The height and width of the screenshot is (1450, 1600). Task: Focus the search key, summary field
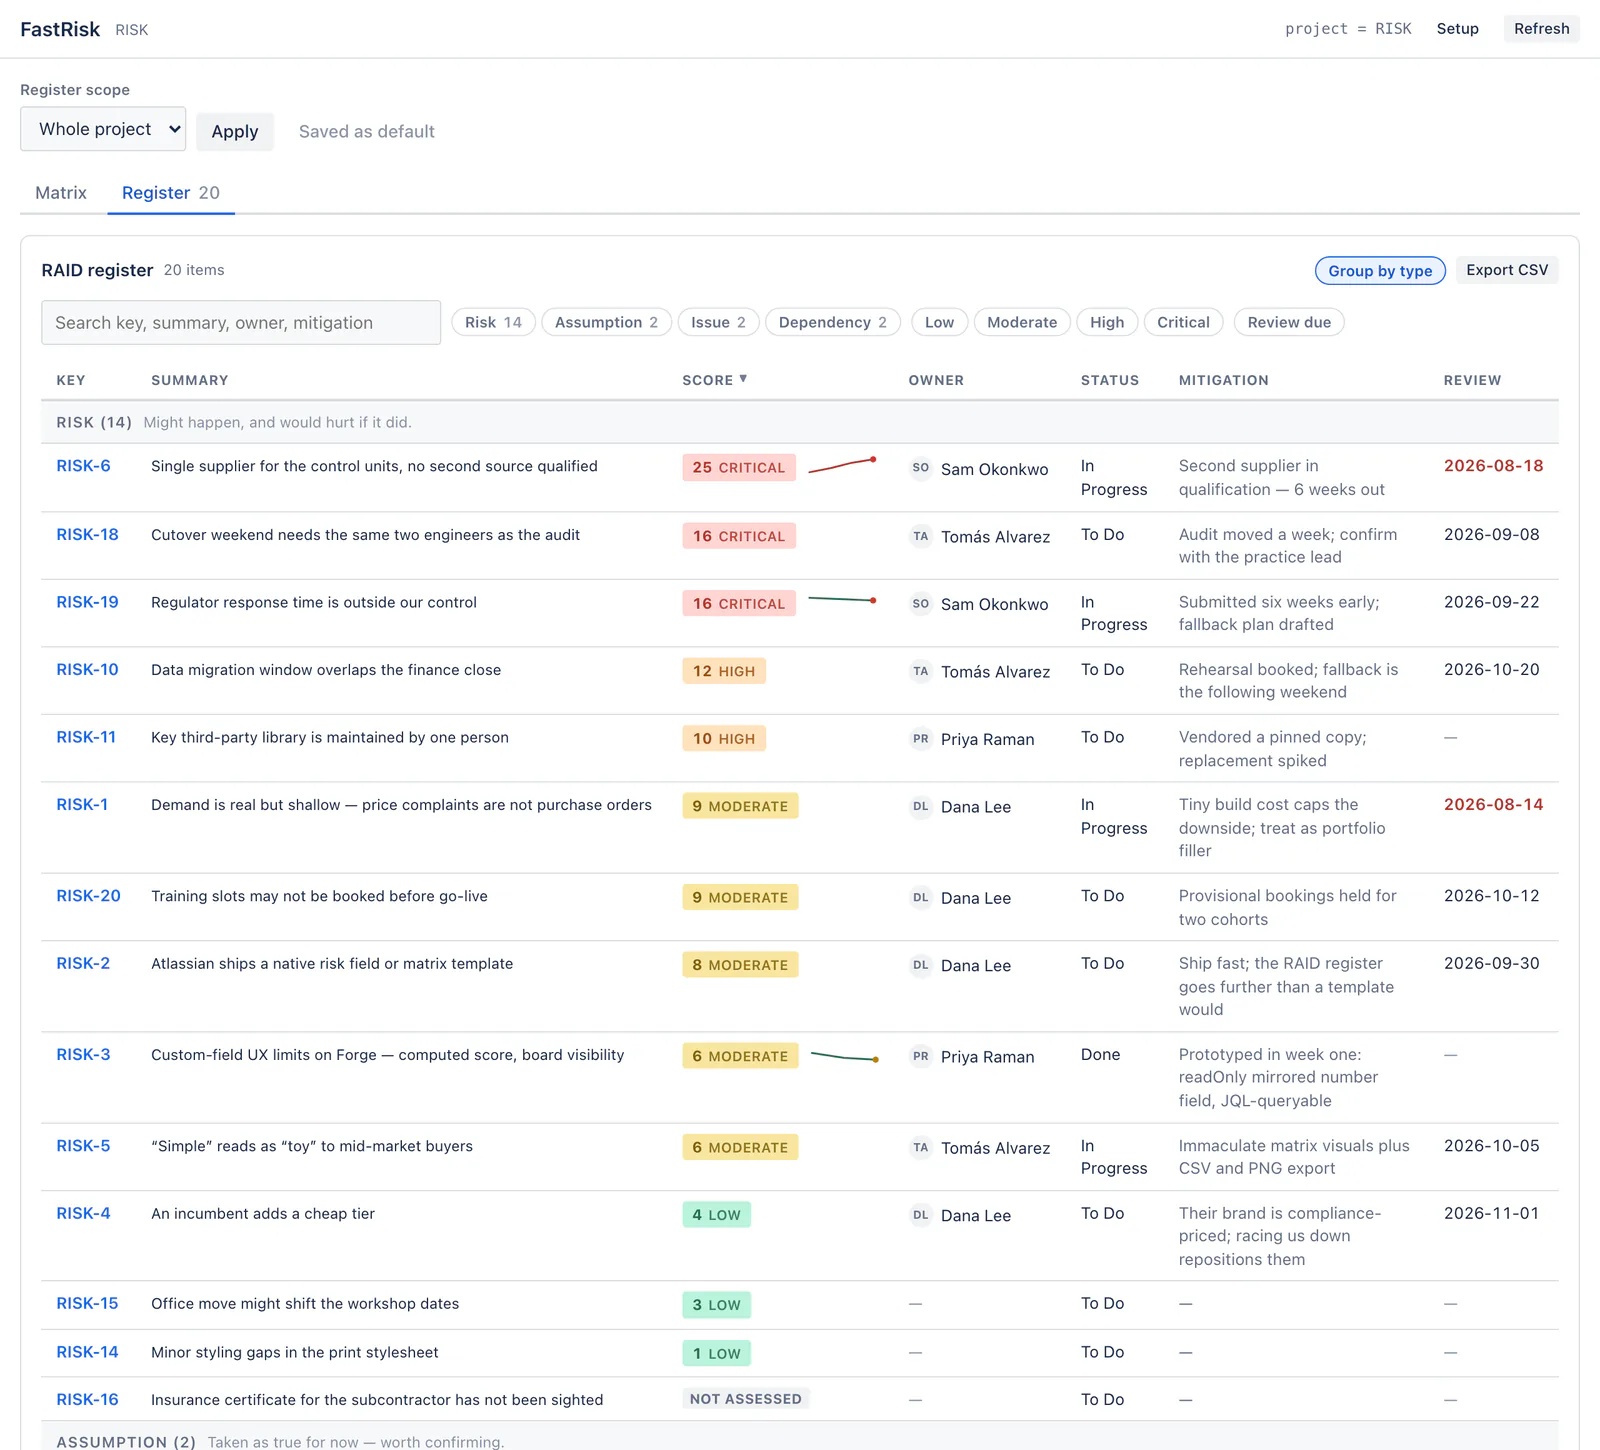tap(241, 323)
